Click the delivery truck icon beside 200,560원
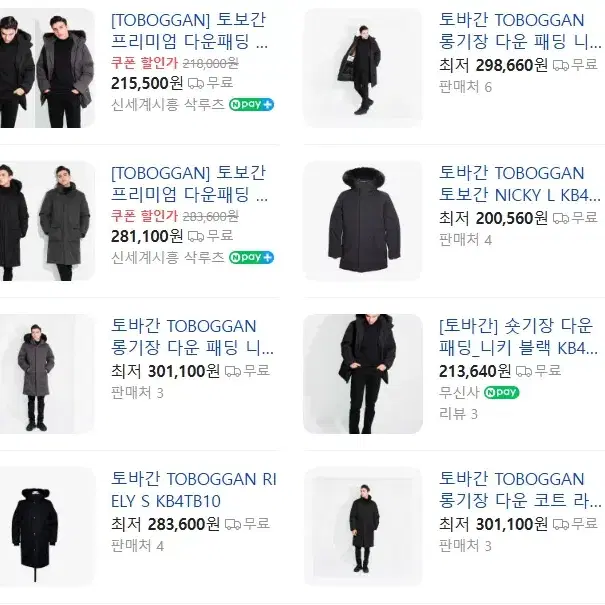605x605 pixels. (561, 218)
